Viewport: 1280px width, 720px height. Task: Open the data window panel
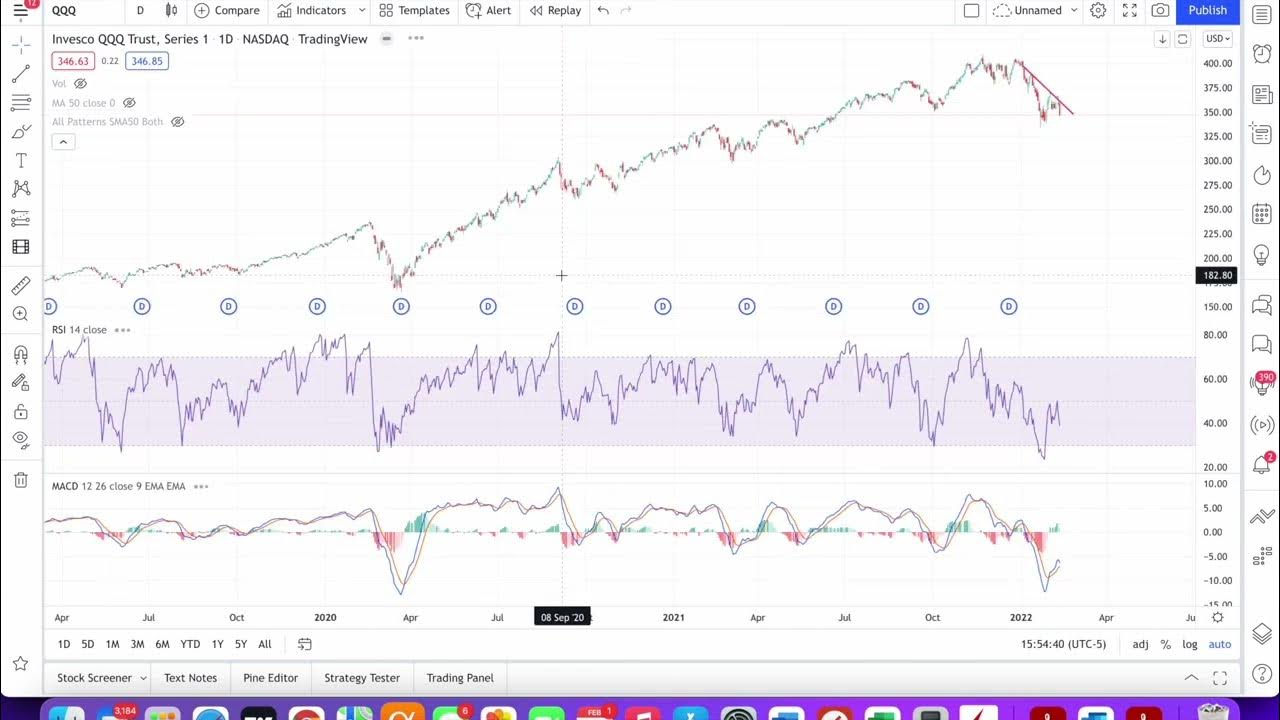pos(1262,135)
